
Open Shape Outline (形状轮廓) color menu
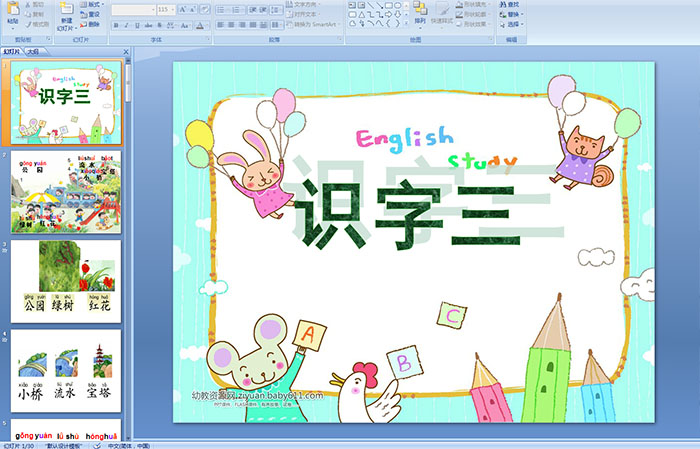[x=474, y=14]
